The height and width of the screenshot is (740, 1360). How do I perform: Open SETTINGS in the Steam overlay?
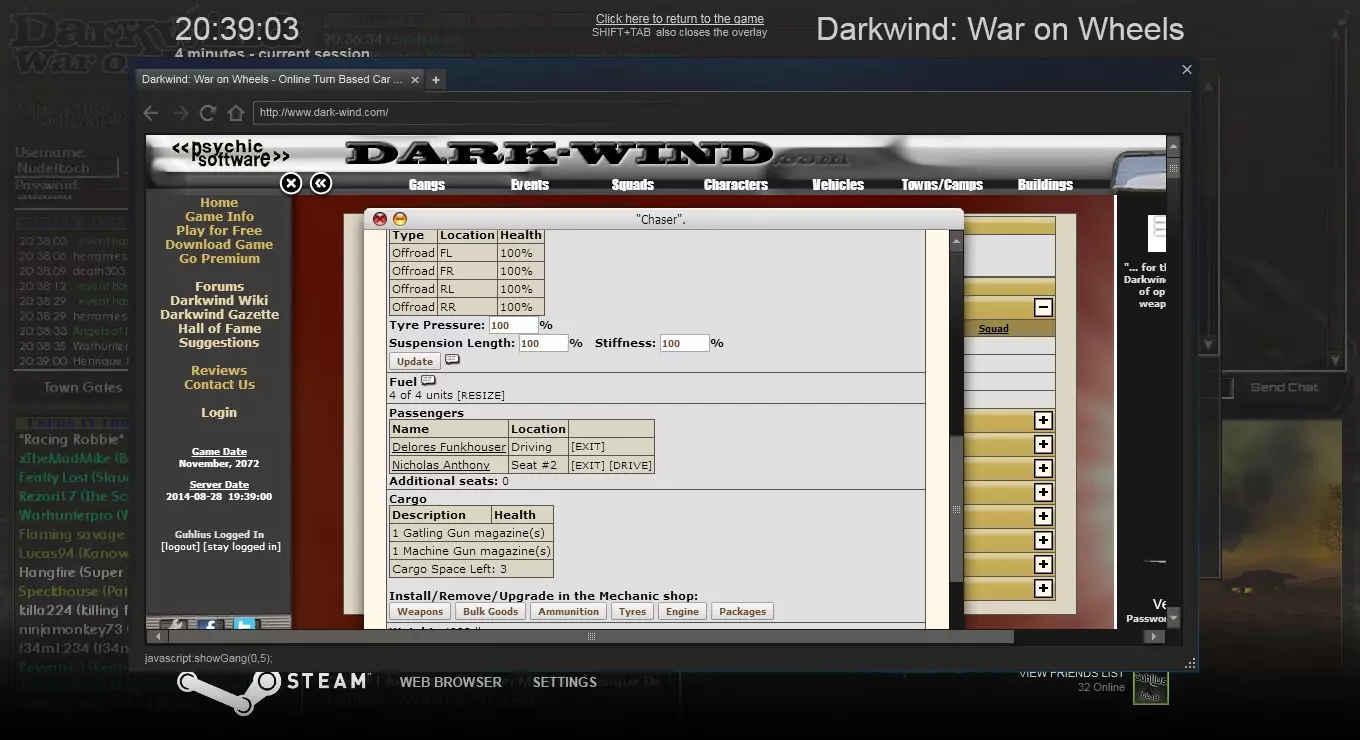click(x=564, y=682)
